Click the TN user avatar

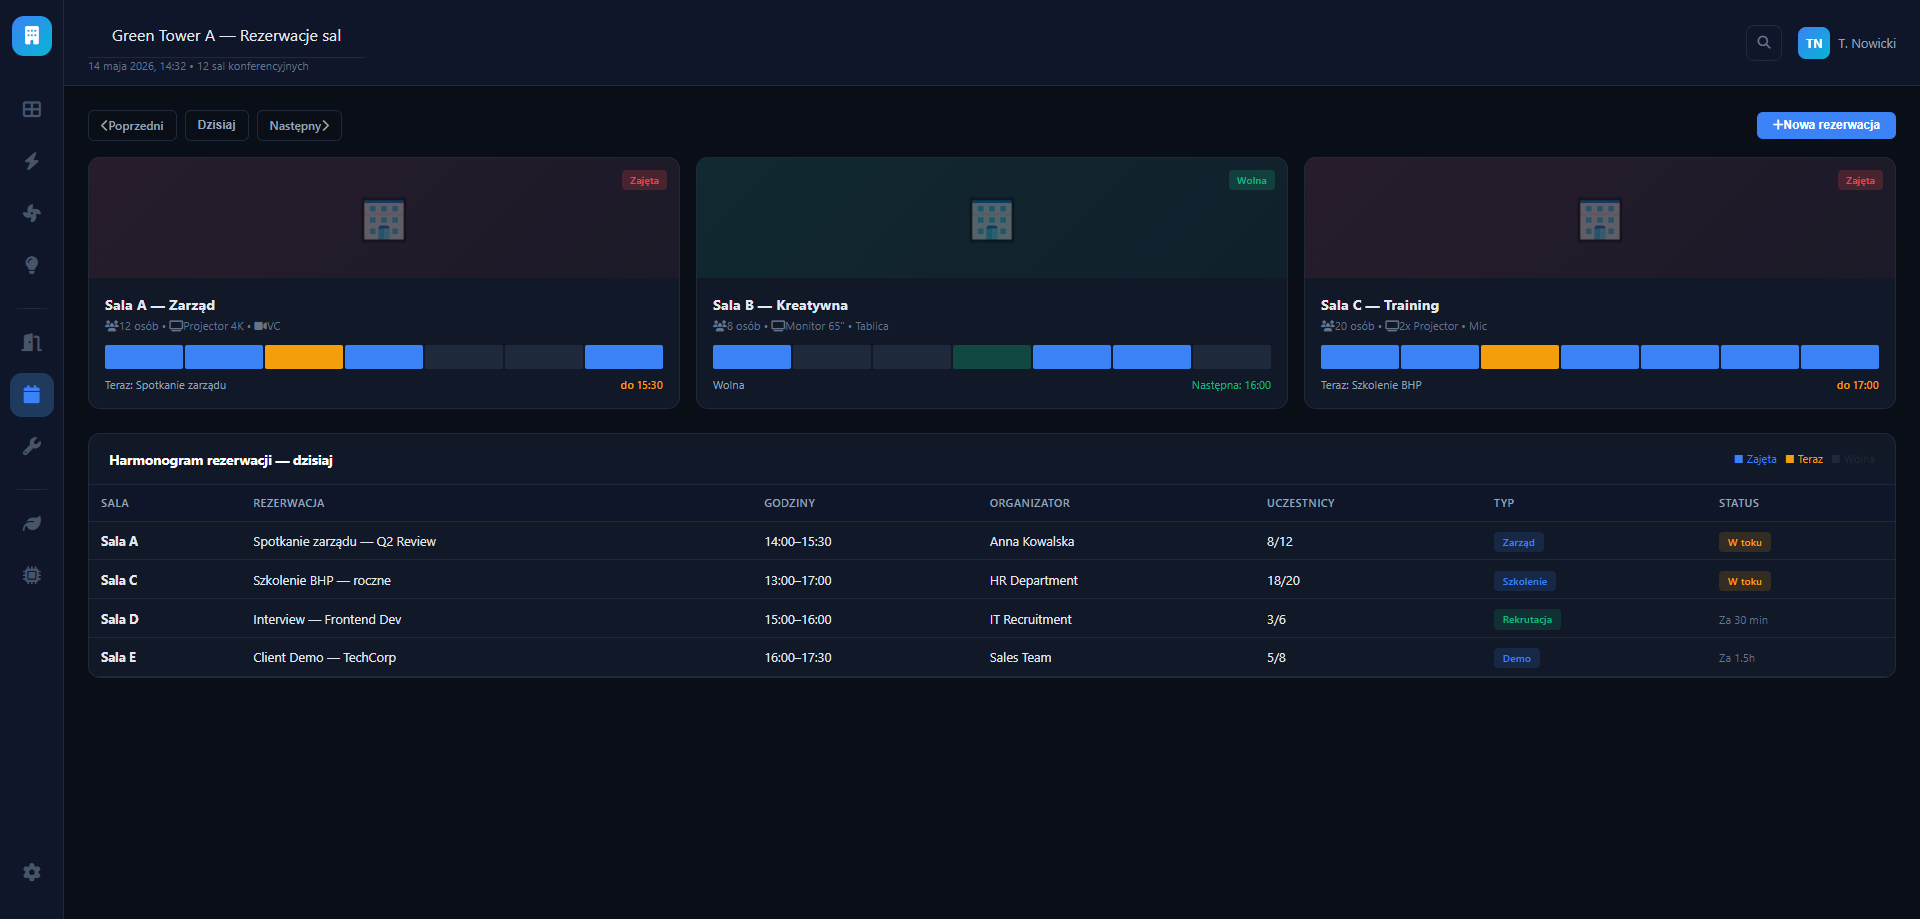coord(1814,43)
